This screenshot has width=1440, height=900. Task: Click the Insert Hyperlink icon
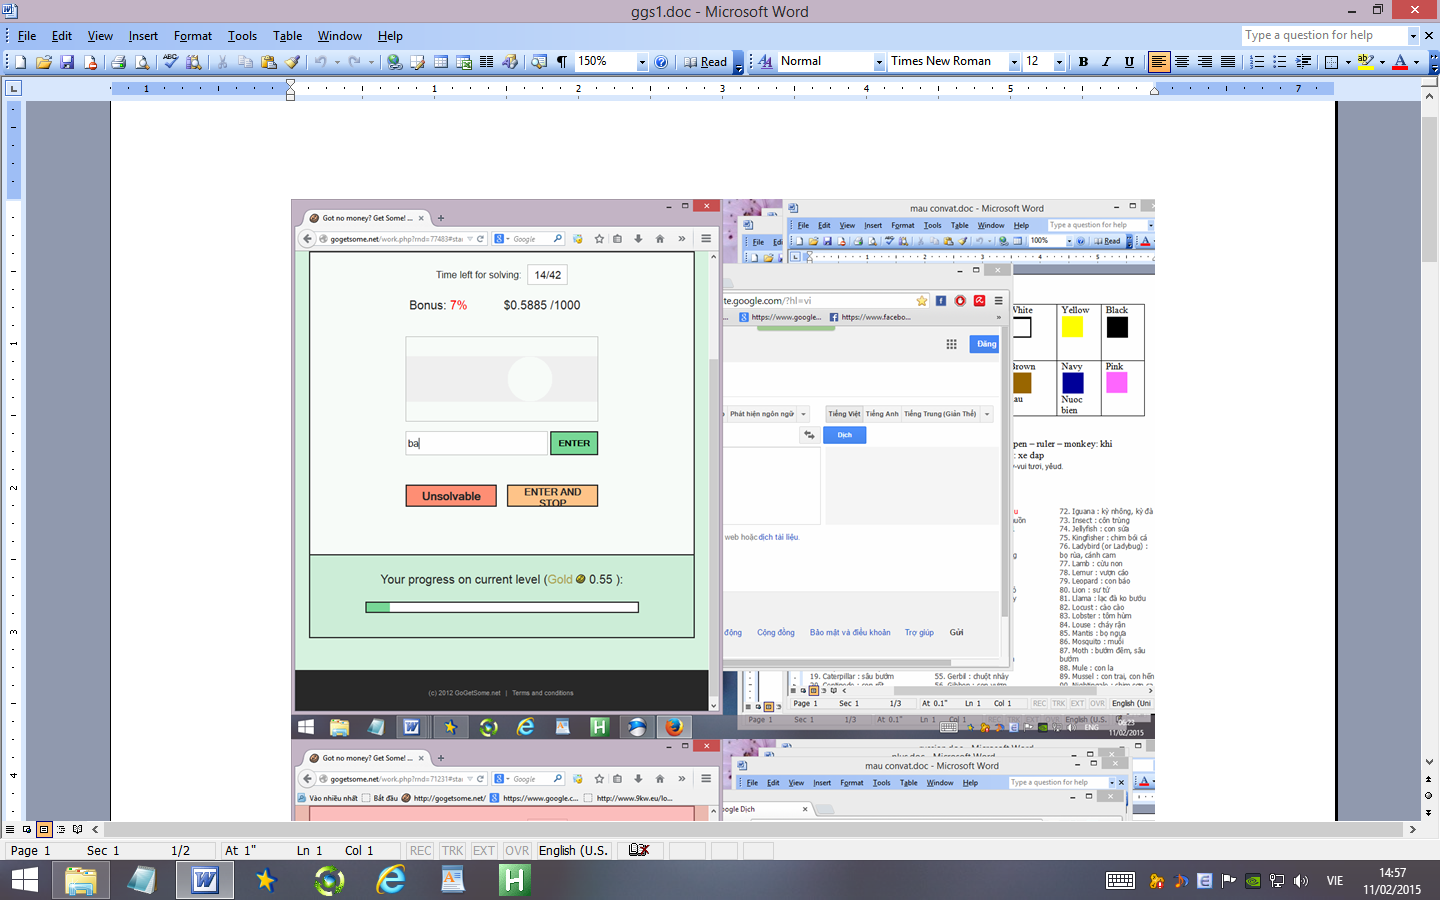pos(395,62)
